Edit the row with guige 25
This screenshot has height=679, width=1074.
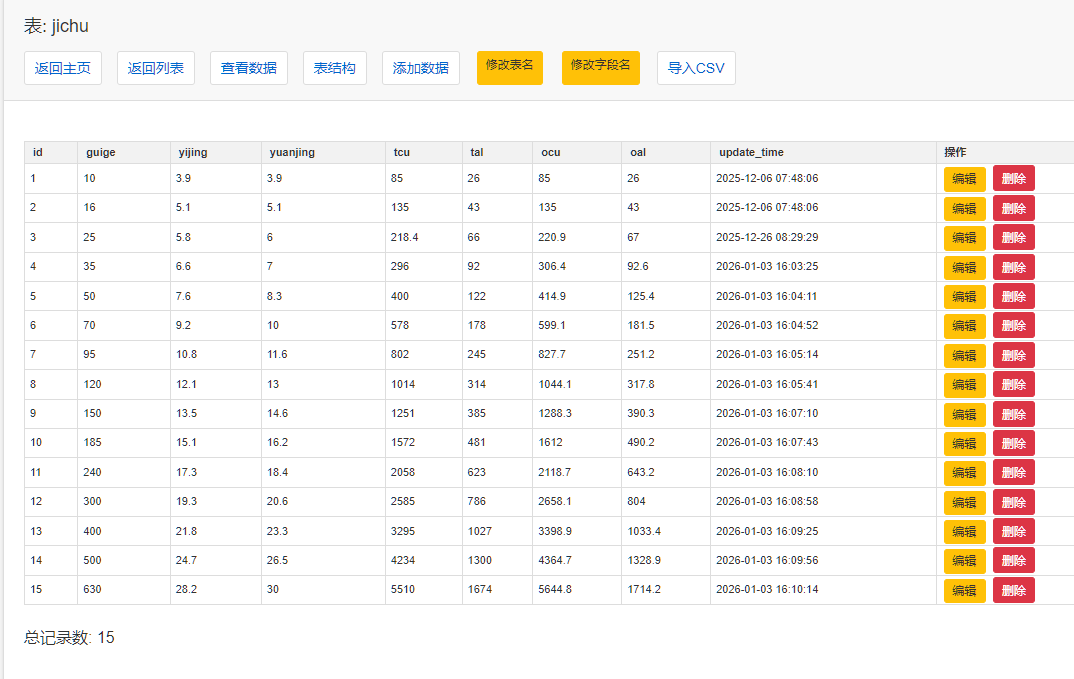point(964,238)
